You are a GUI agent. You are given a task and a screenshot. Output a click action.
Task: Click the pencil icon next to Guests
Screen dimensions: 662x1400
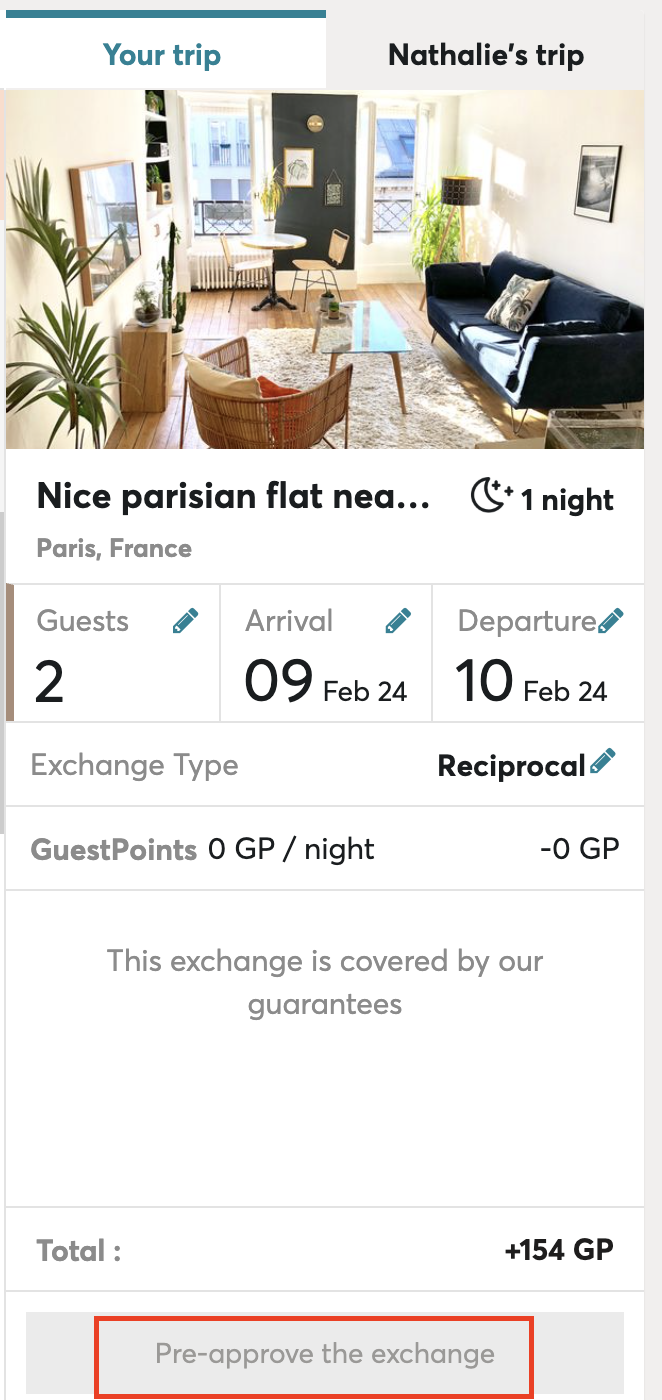pyautogui.click(x=185, y=622)
